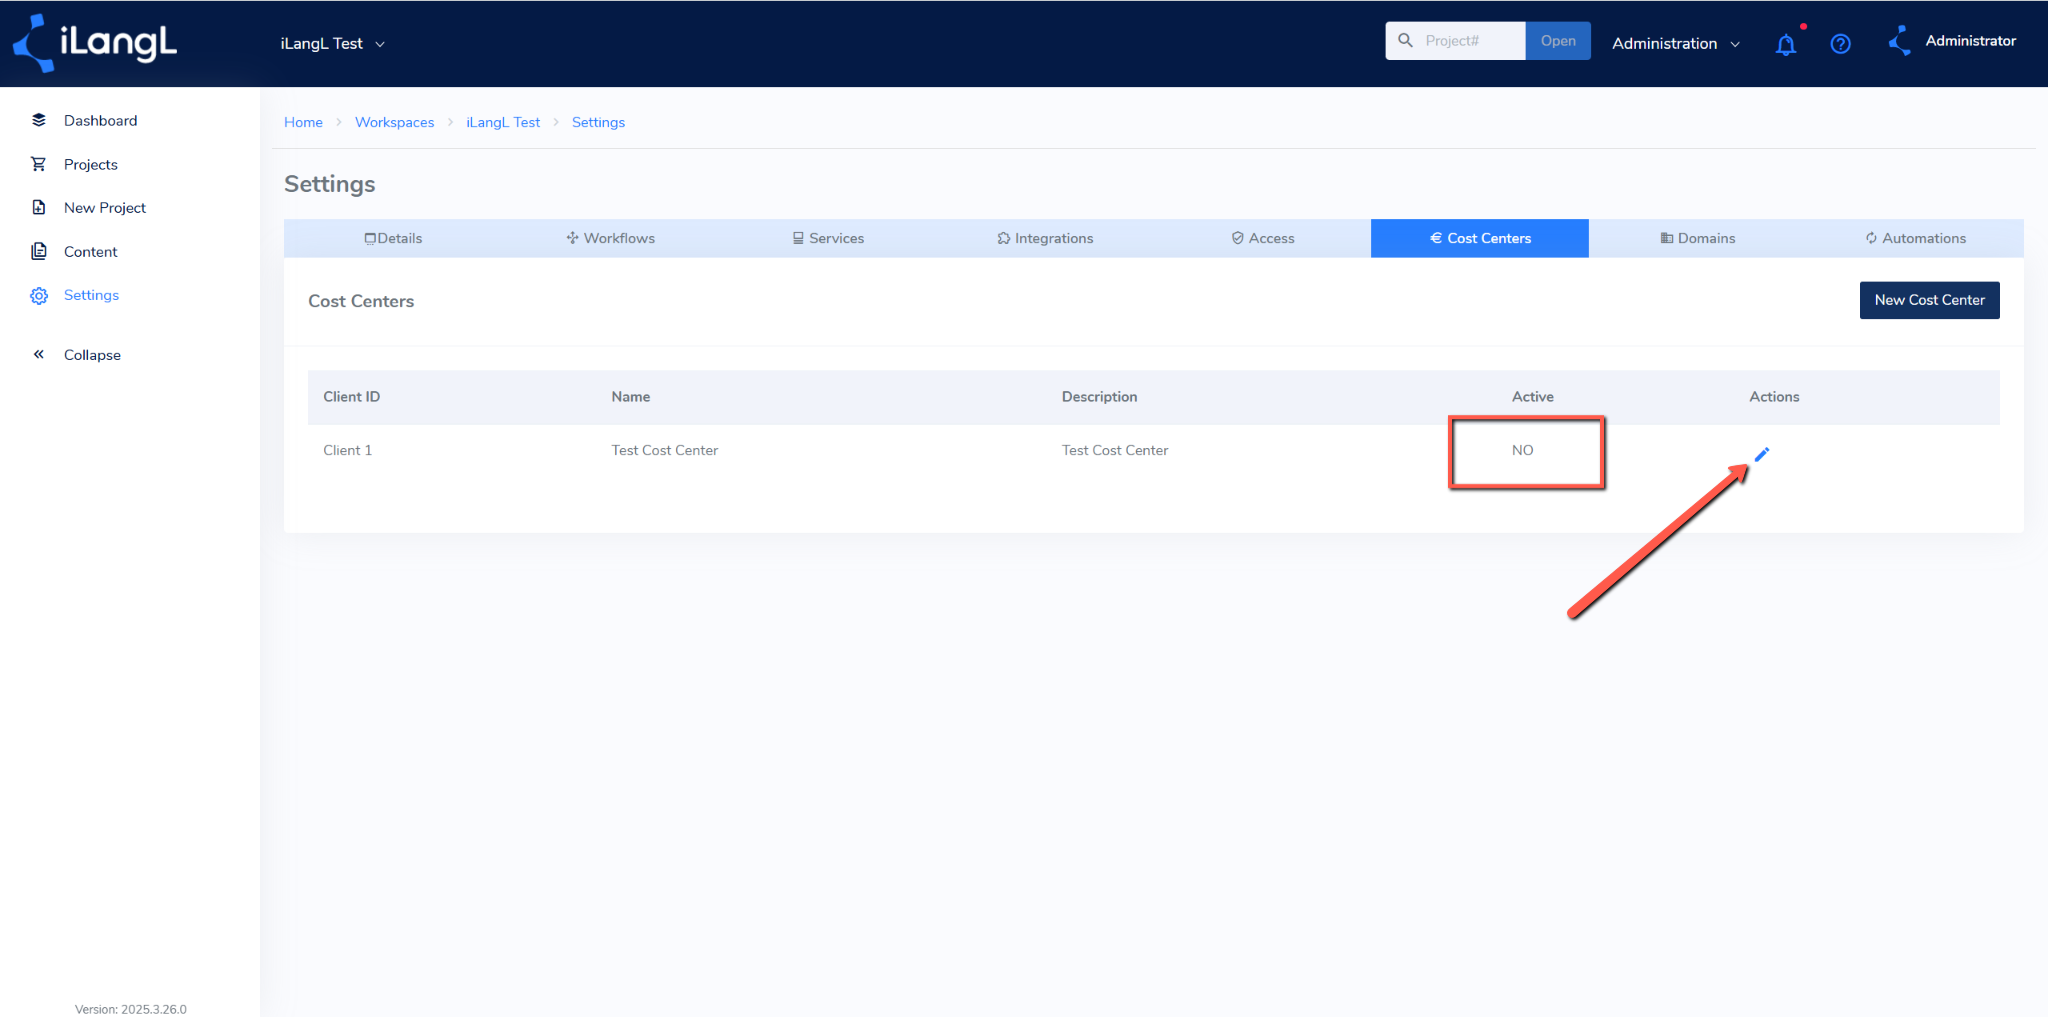The height and width of the screenshot is (1017, 2048).
Task: Click the Test Cost Center description cell
Action: [x=1115, y=450]
